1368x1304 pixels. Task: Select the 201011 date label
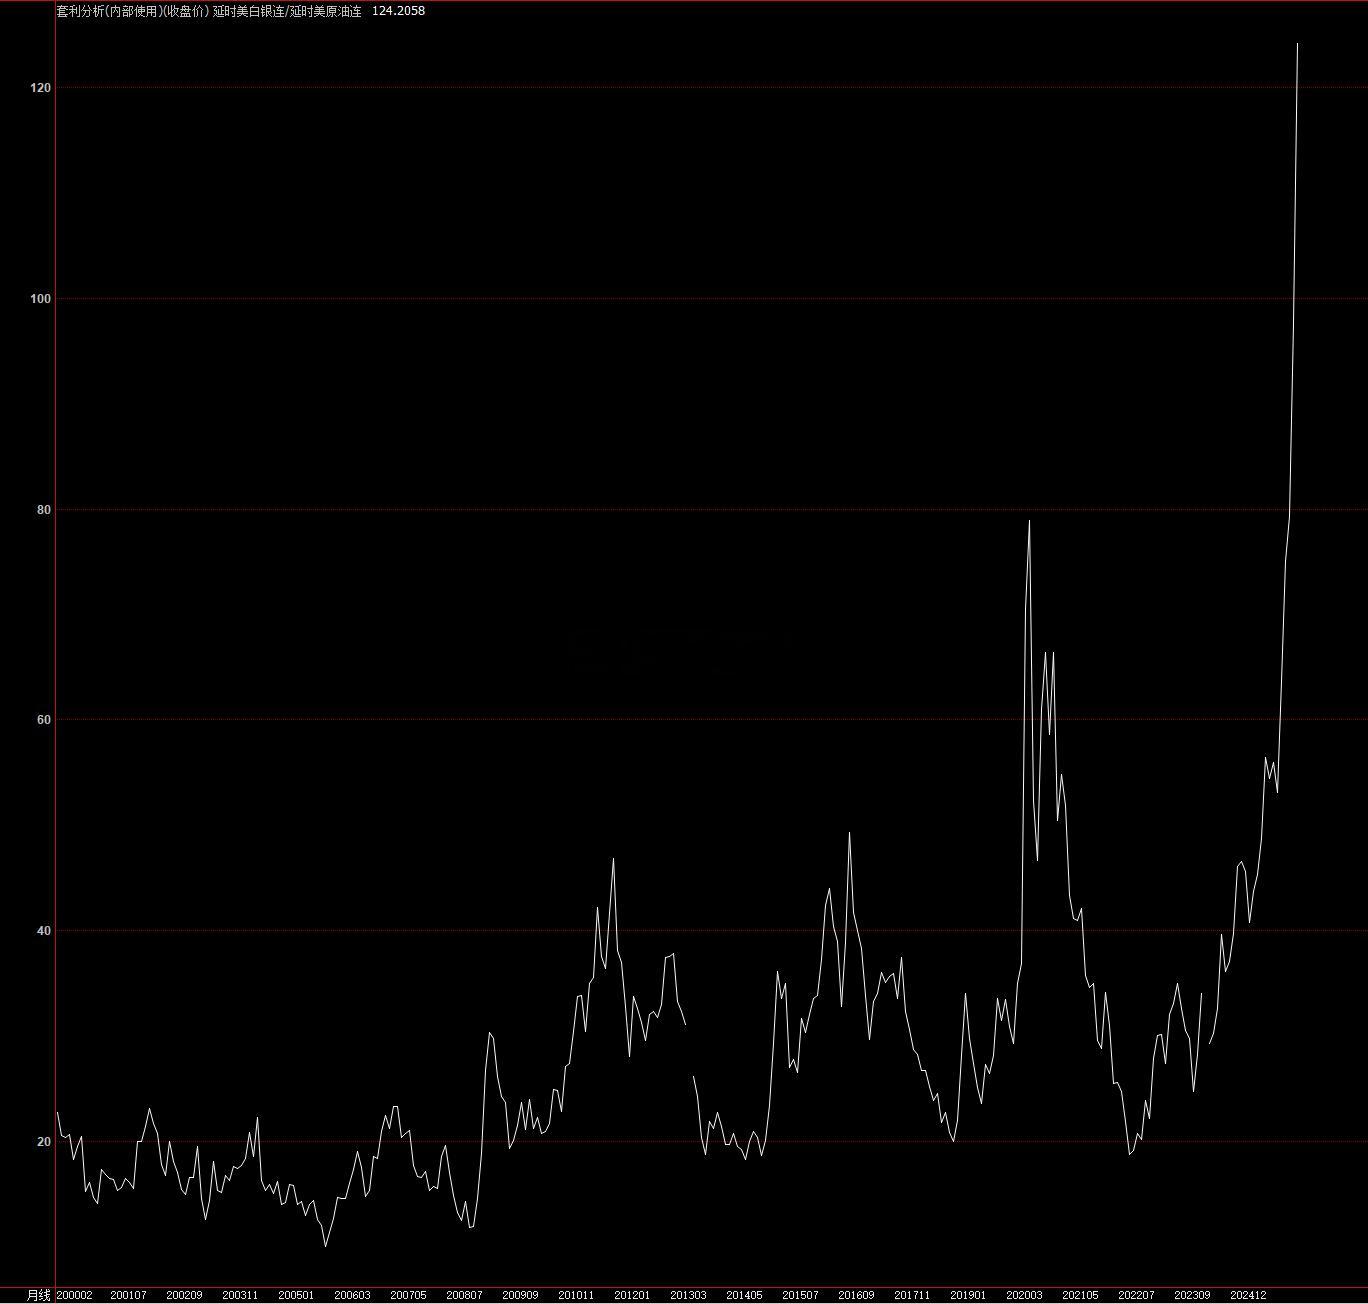click(x=576, y=1295)
